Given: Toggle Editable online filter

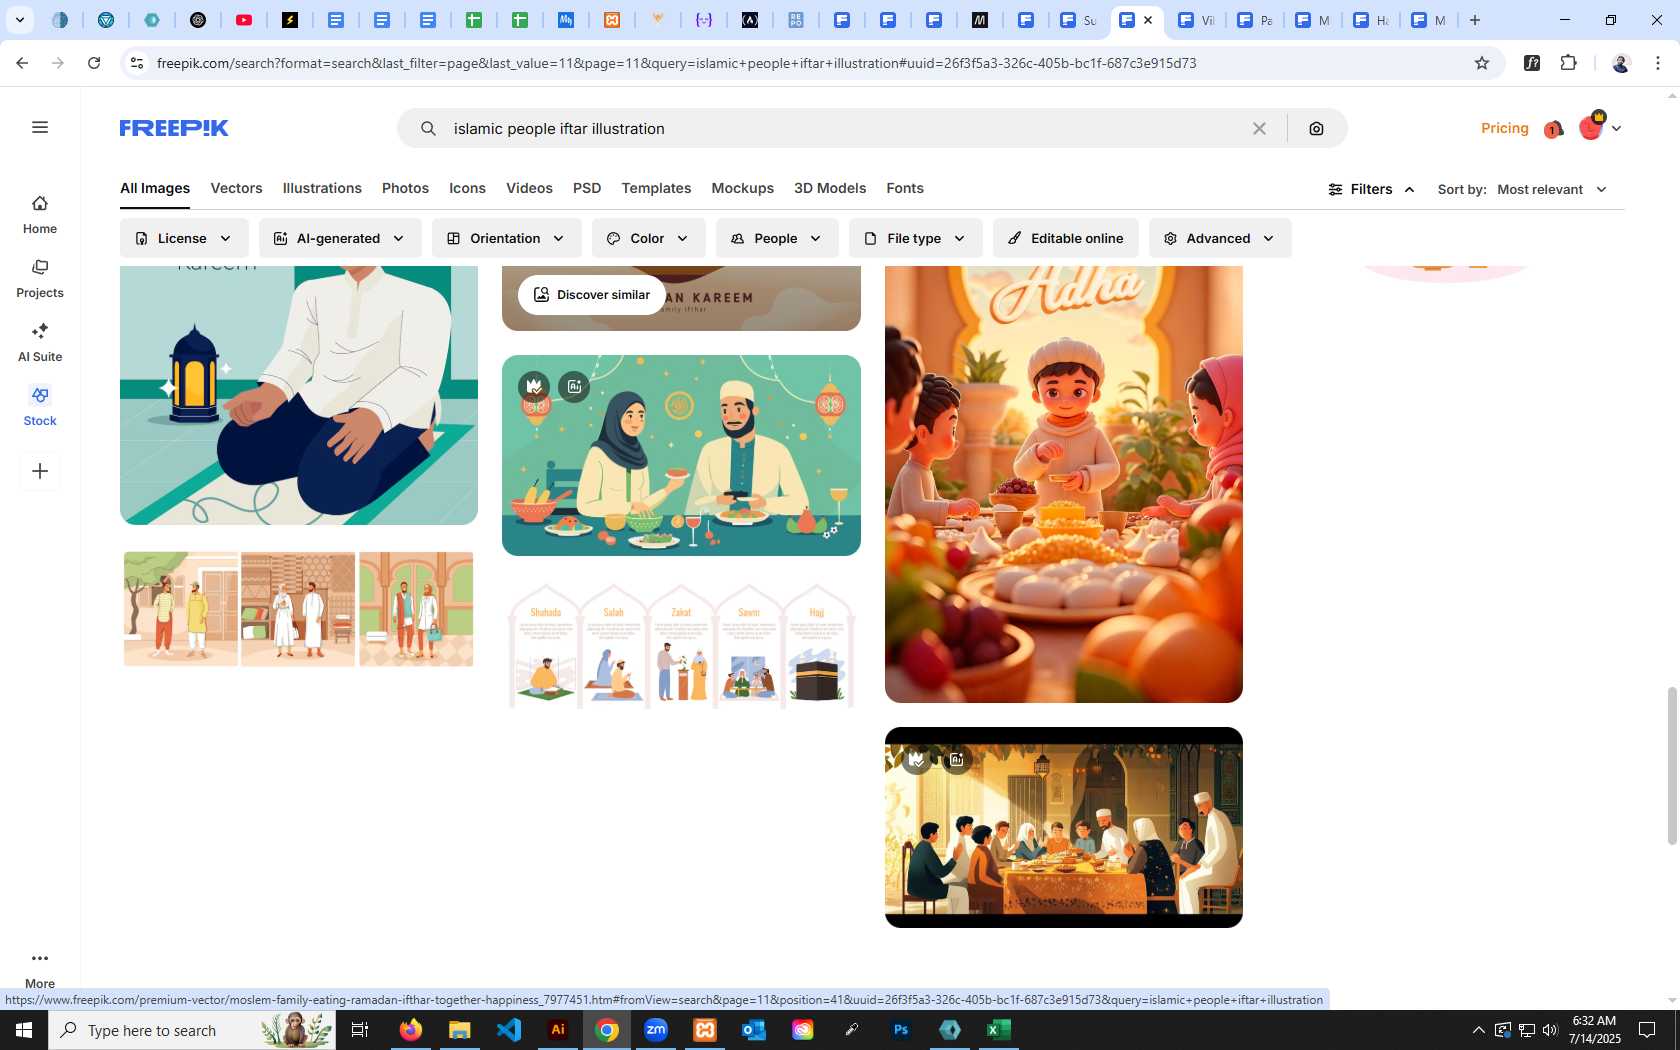Looking at the screenshot, I should click(1065, 238).
